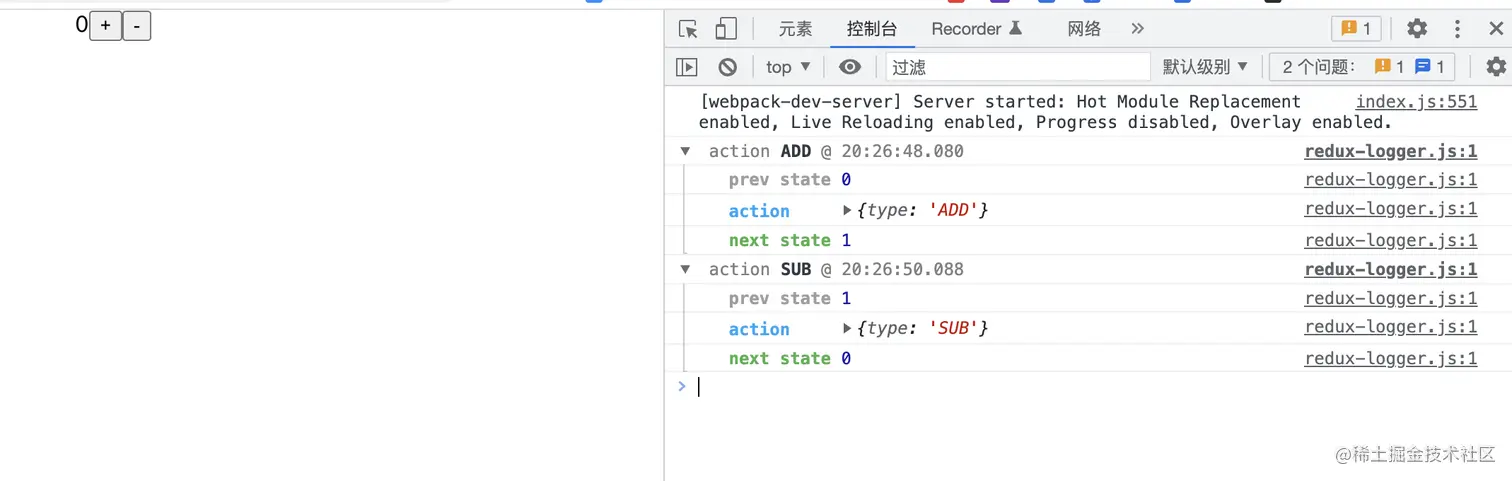Screen dimensions: 1512x481
Task: Click the live expression eye icon
Action: click(850, 67)
